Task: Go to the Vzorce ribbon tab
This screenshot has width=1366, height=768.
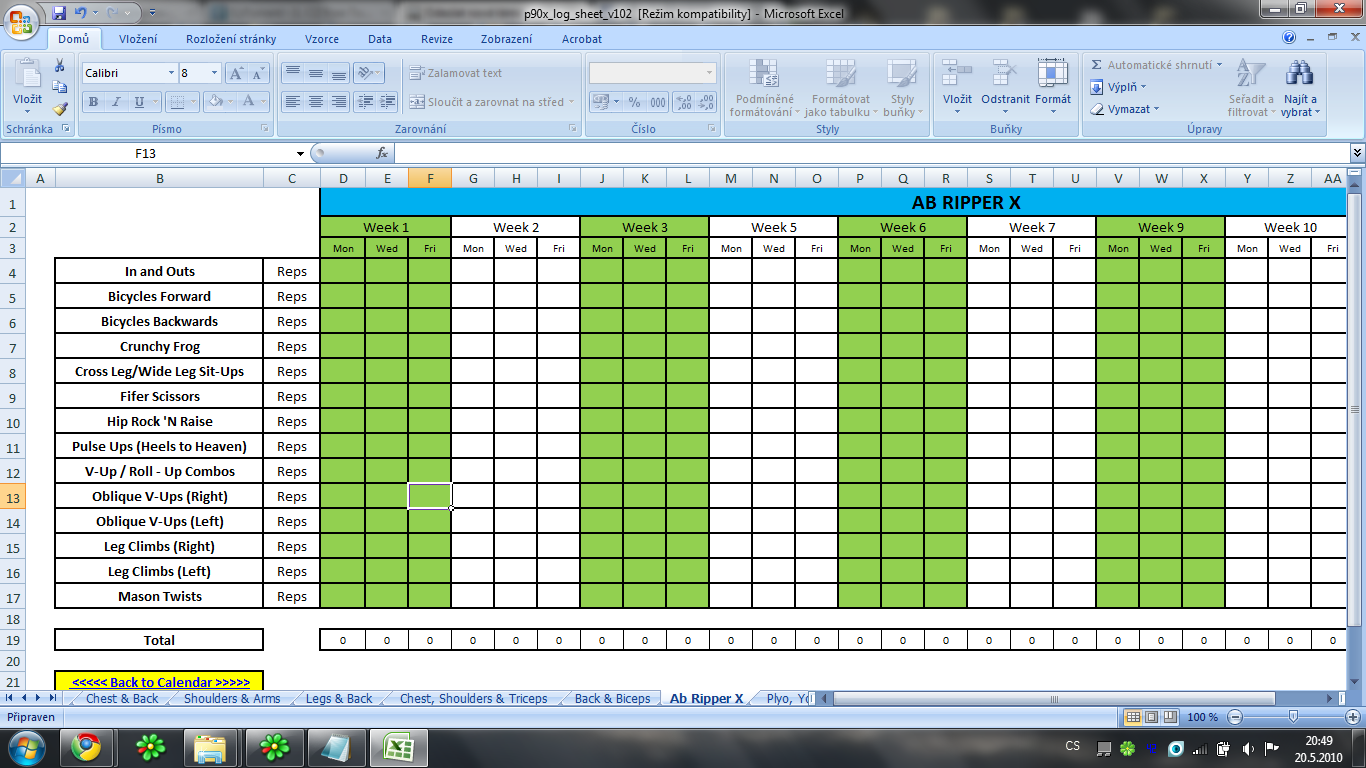Action: [x=322, y=39]
